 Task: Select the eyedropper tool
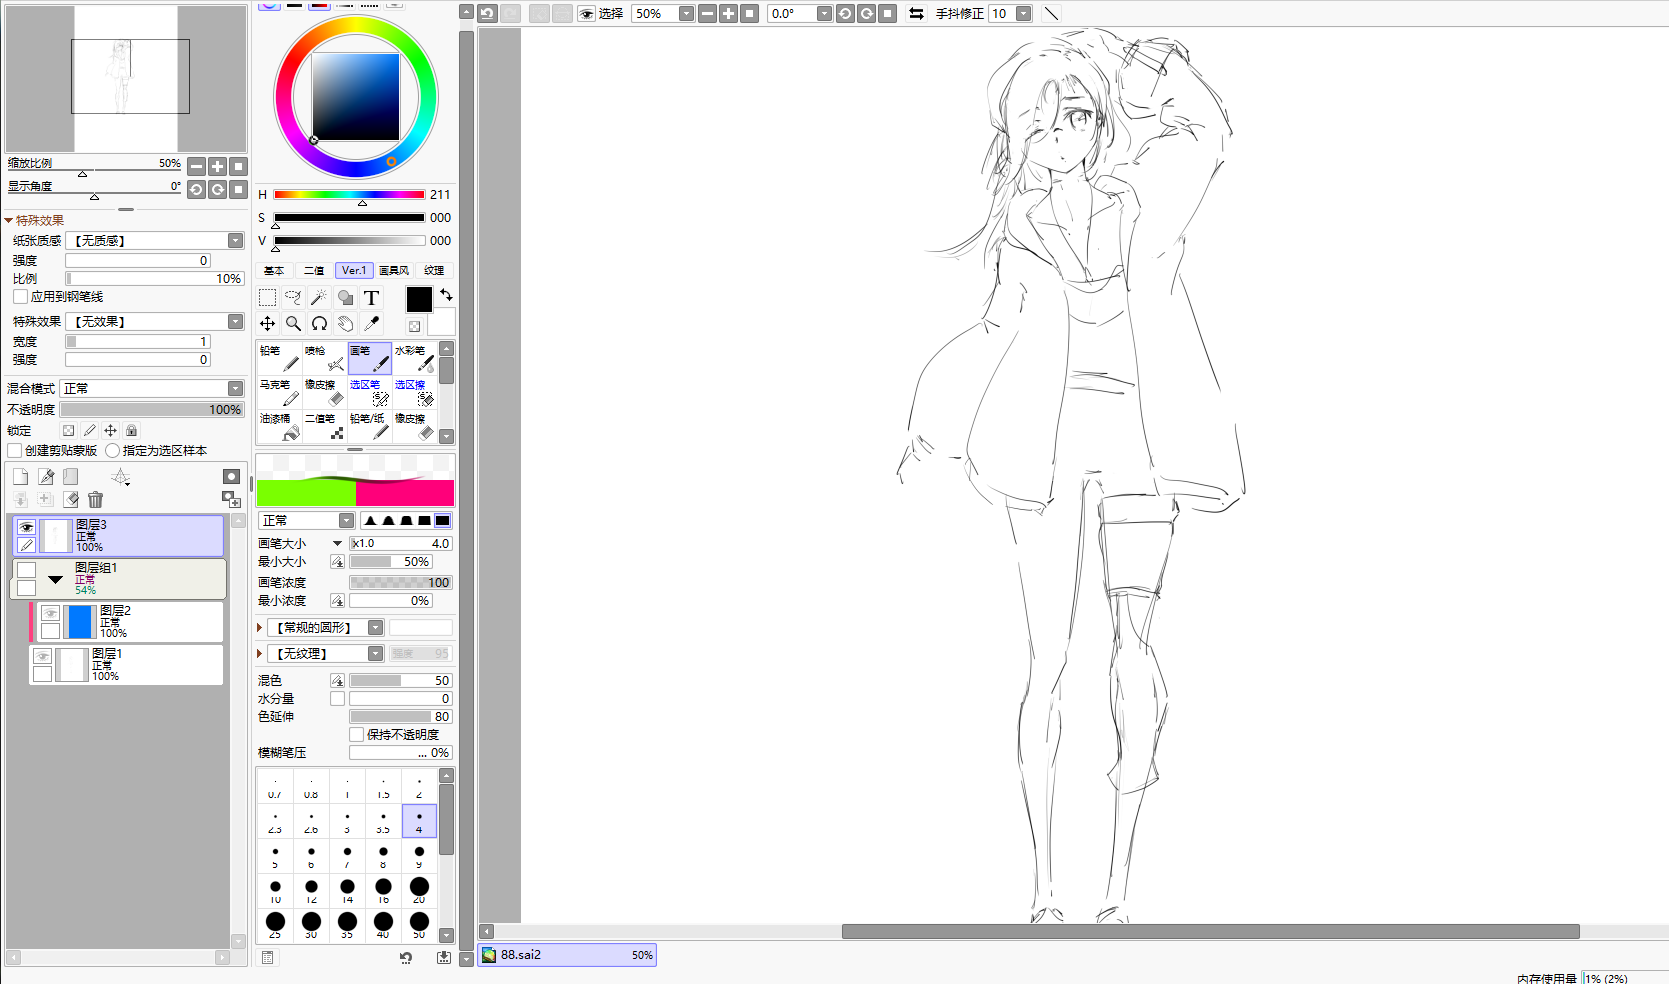[371, 323]
